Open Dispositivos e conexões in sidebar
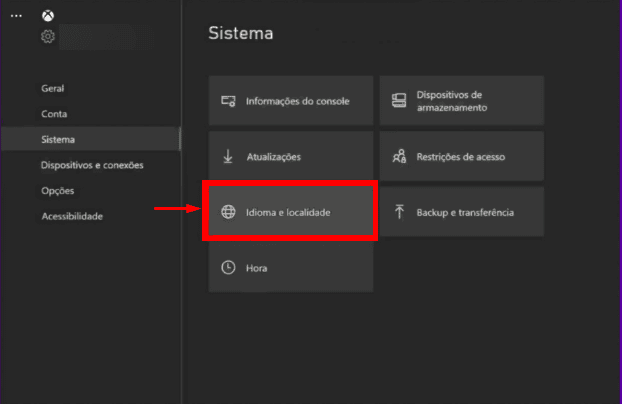 click(92, 165)
